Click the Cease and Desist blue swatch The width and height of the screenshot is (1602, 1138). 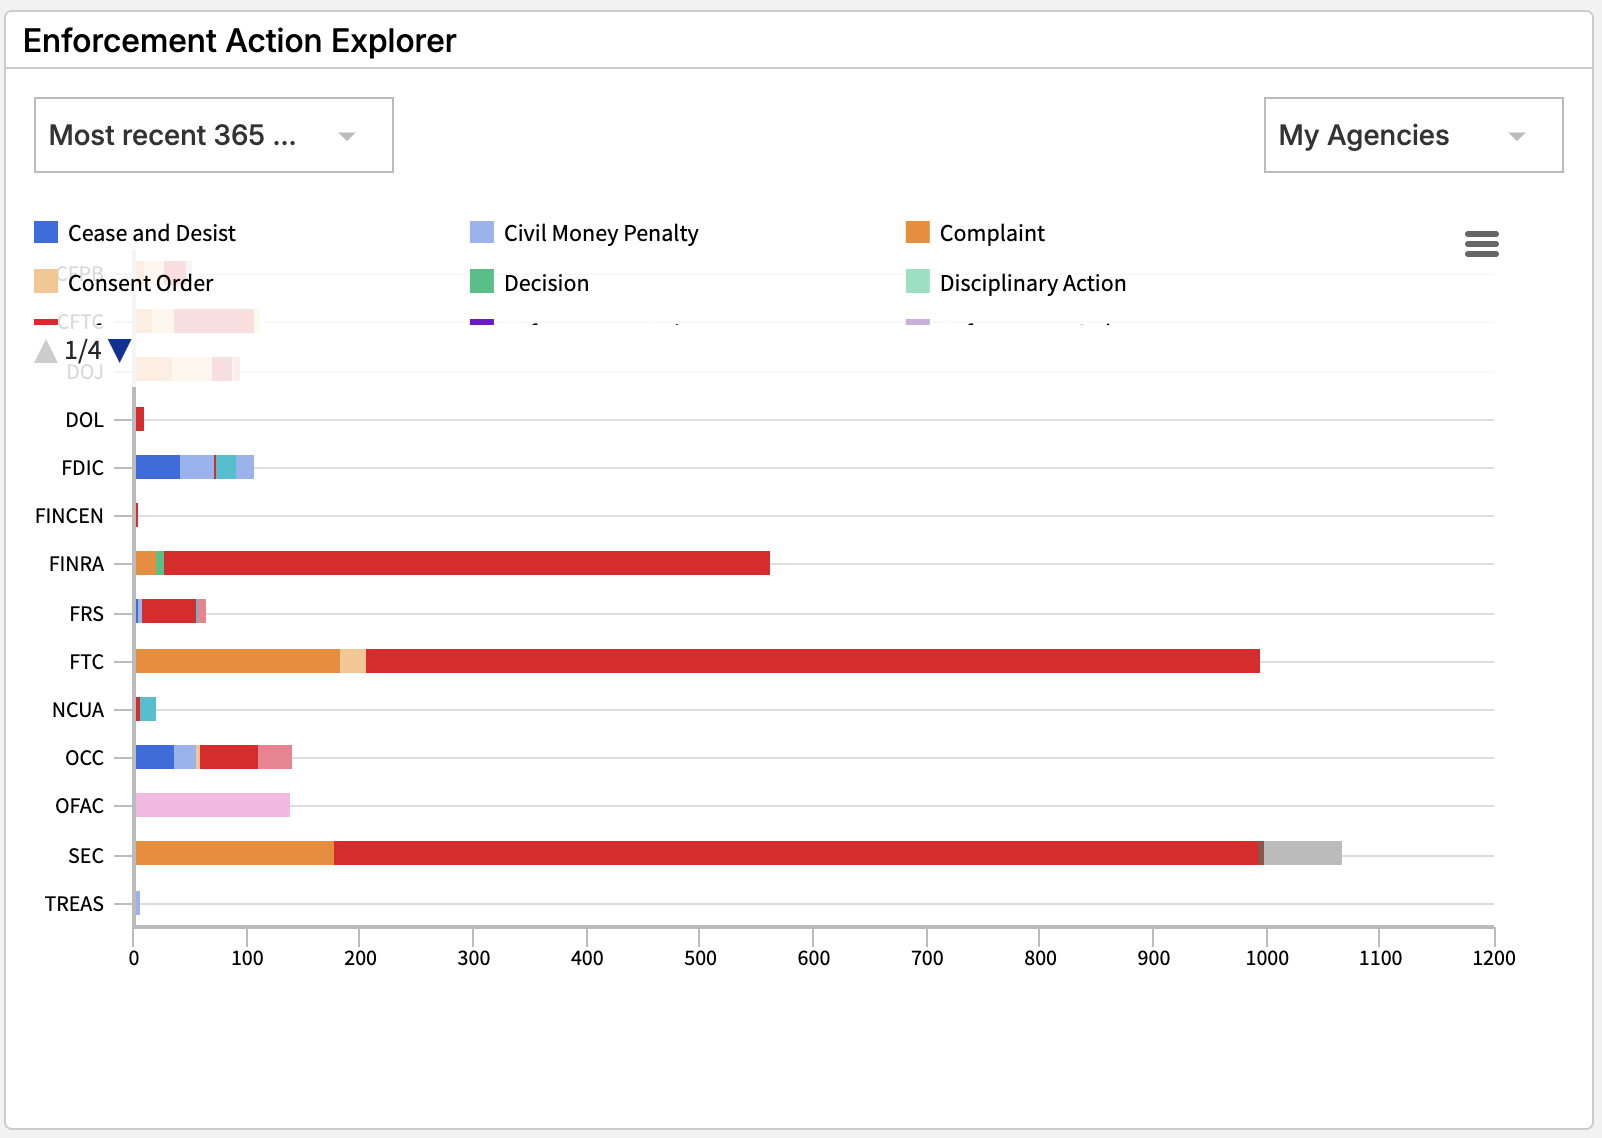click(46, 232)
